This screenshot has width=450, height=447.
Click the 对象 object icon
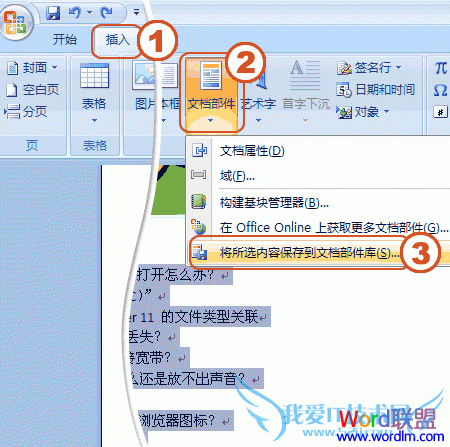(344, 112)
